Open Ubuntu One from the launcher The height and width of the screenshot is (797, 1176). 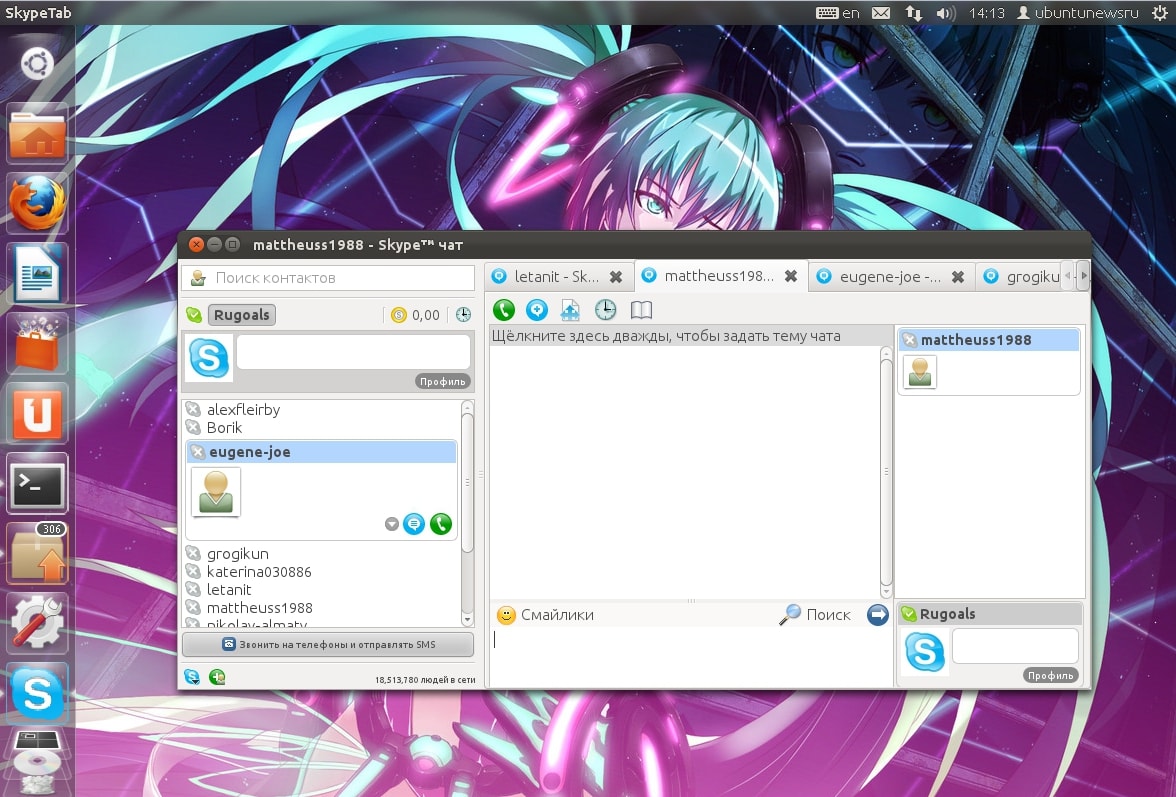point(37,413)
